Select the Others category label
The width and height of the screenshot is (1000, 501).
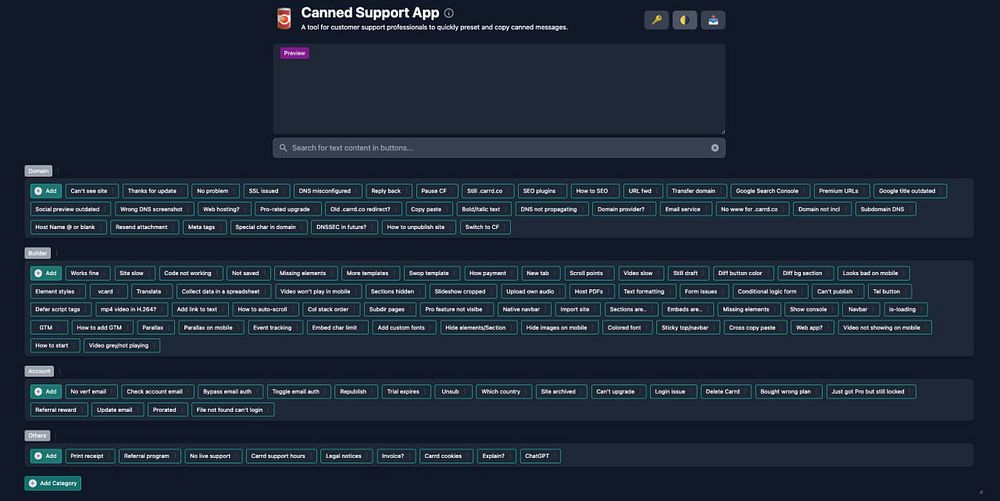pyautogui.click(x=37, y=435)
